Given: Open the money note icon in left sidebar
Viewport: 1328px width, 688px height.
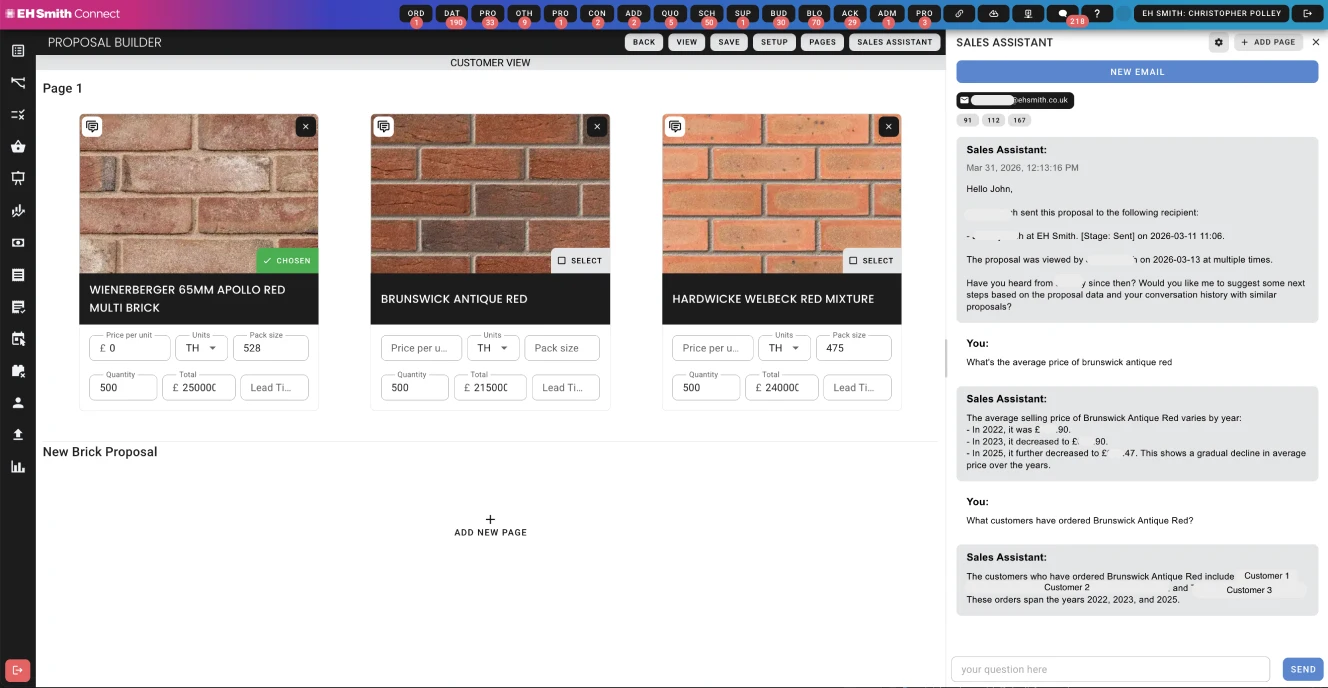Looking at the screenshot, I should [18, 243].
